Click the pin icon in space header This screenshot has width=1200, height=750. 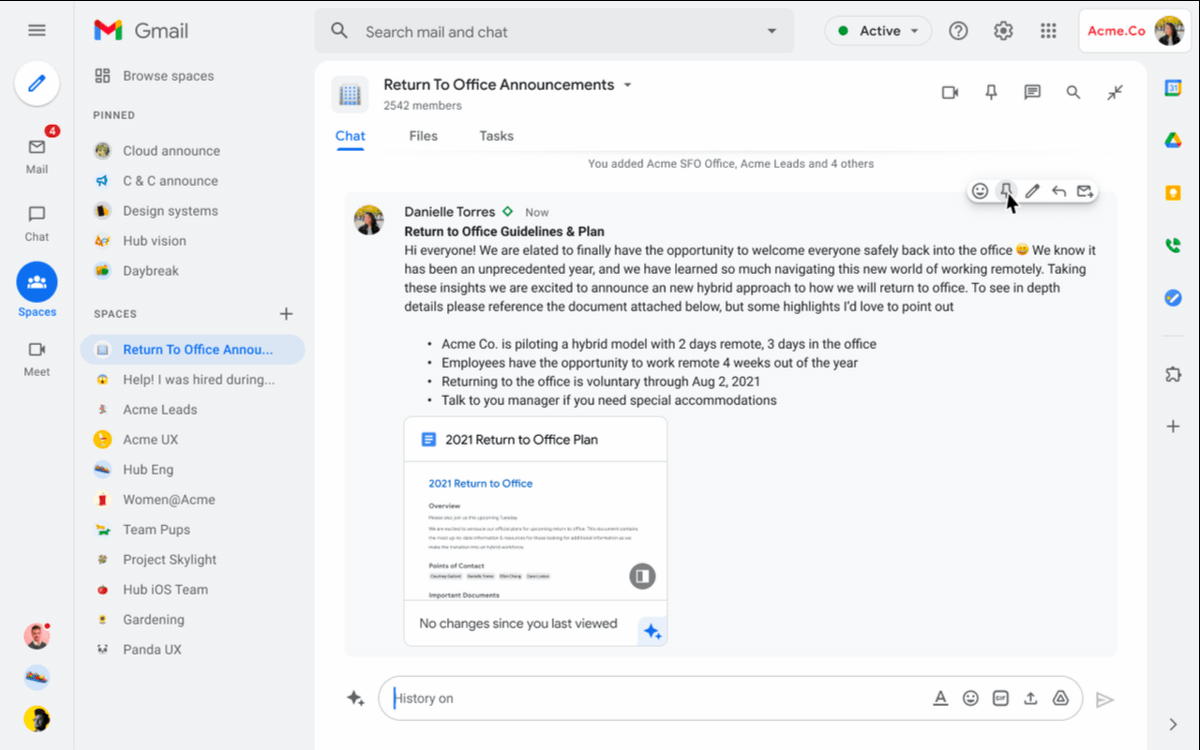pos(991,92)
